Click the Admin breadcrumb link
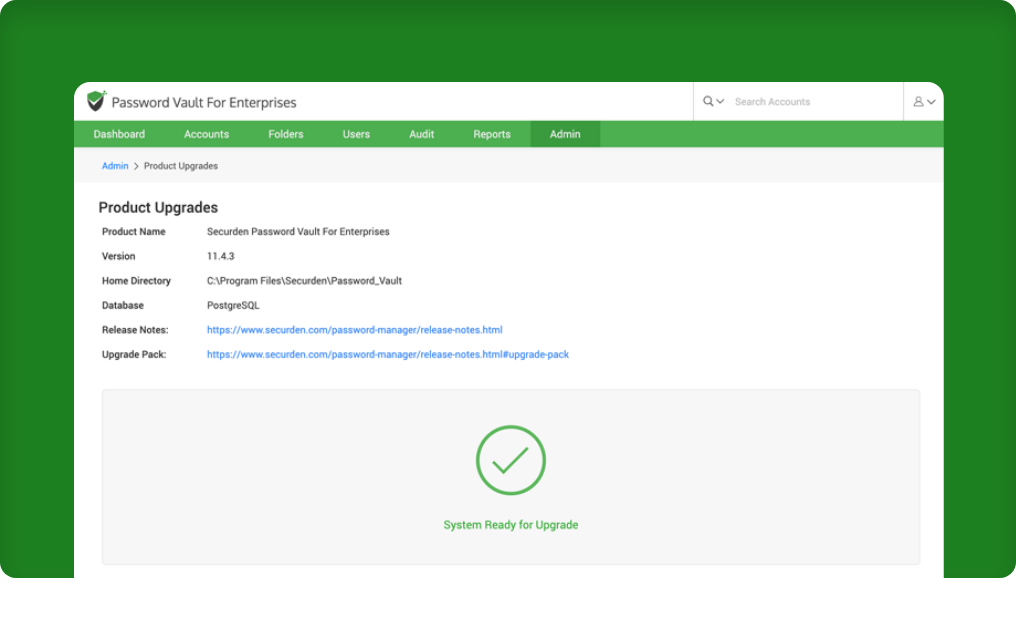Image resolution: width=1016 pixels, height=618 pixels. click(115, 166)
